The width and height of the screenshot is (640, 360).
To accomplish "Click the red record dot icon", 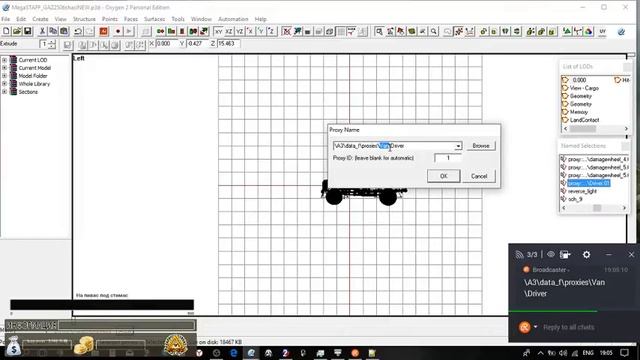I will click(x=118, y=31).
